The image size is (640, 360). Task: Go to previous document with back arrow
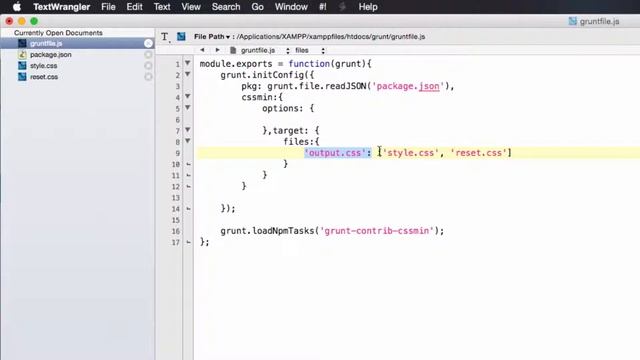pyautogui.click(x=202, y=50)
